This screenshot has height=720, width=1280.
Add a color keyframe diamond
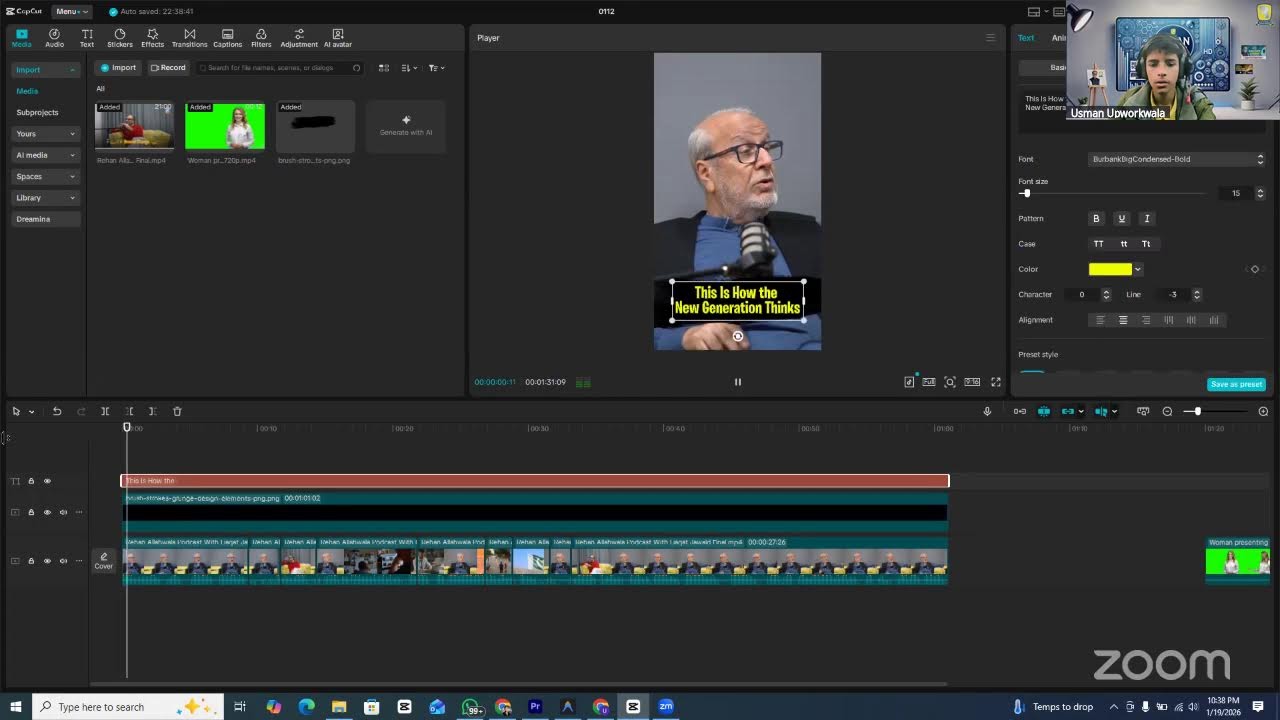(x=1255, y=269)
